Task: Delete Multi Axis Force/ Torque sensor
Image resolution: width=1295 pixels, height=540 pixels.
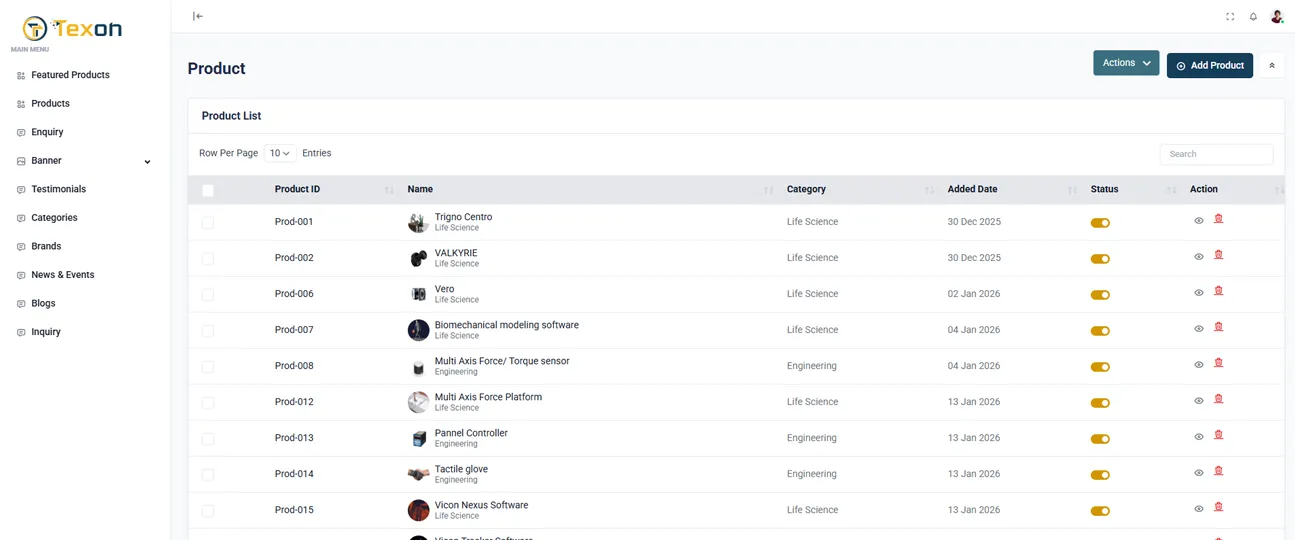Action: [1218, 363]
